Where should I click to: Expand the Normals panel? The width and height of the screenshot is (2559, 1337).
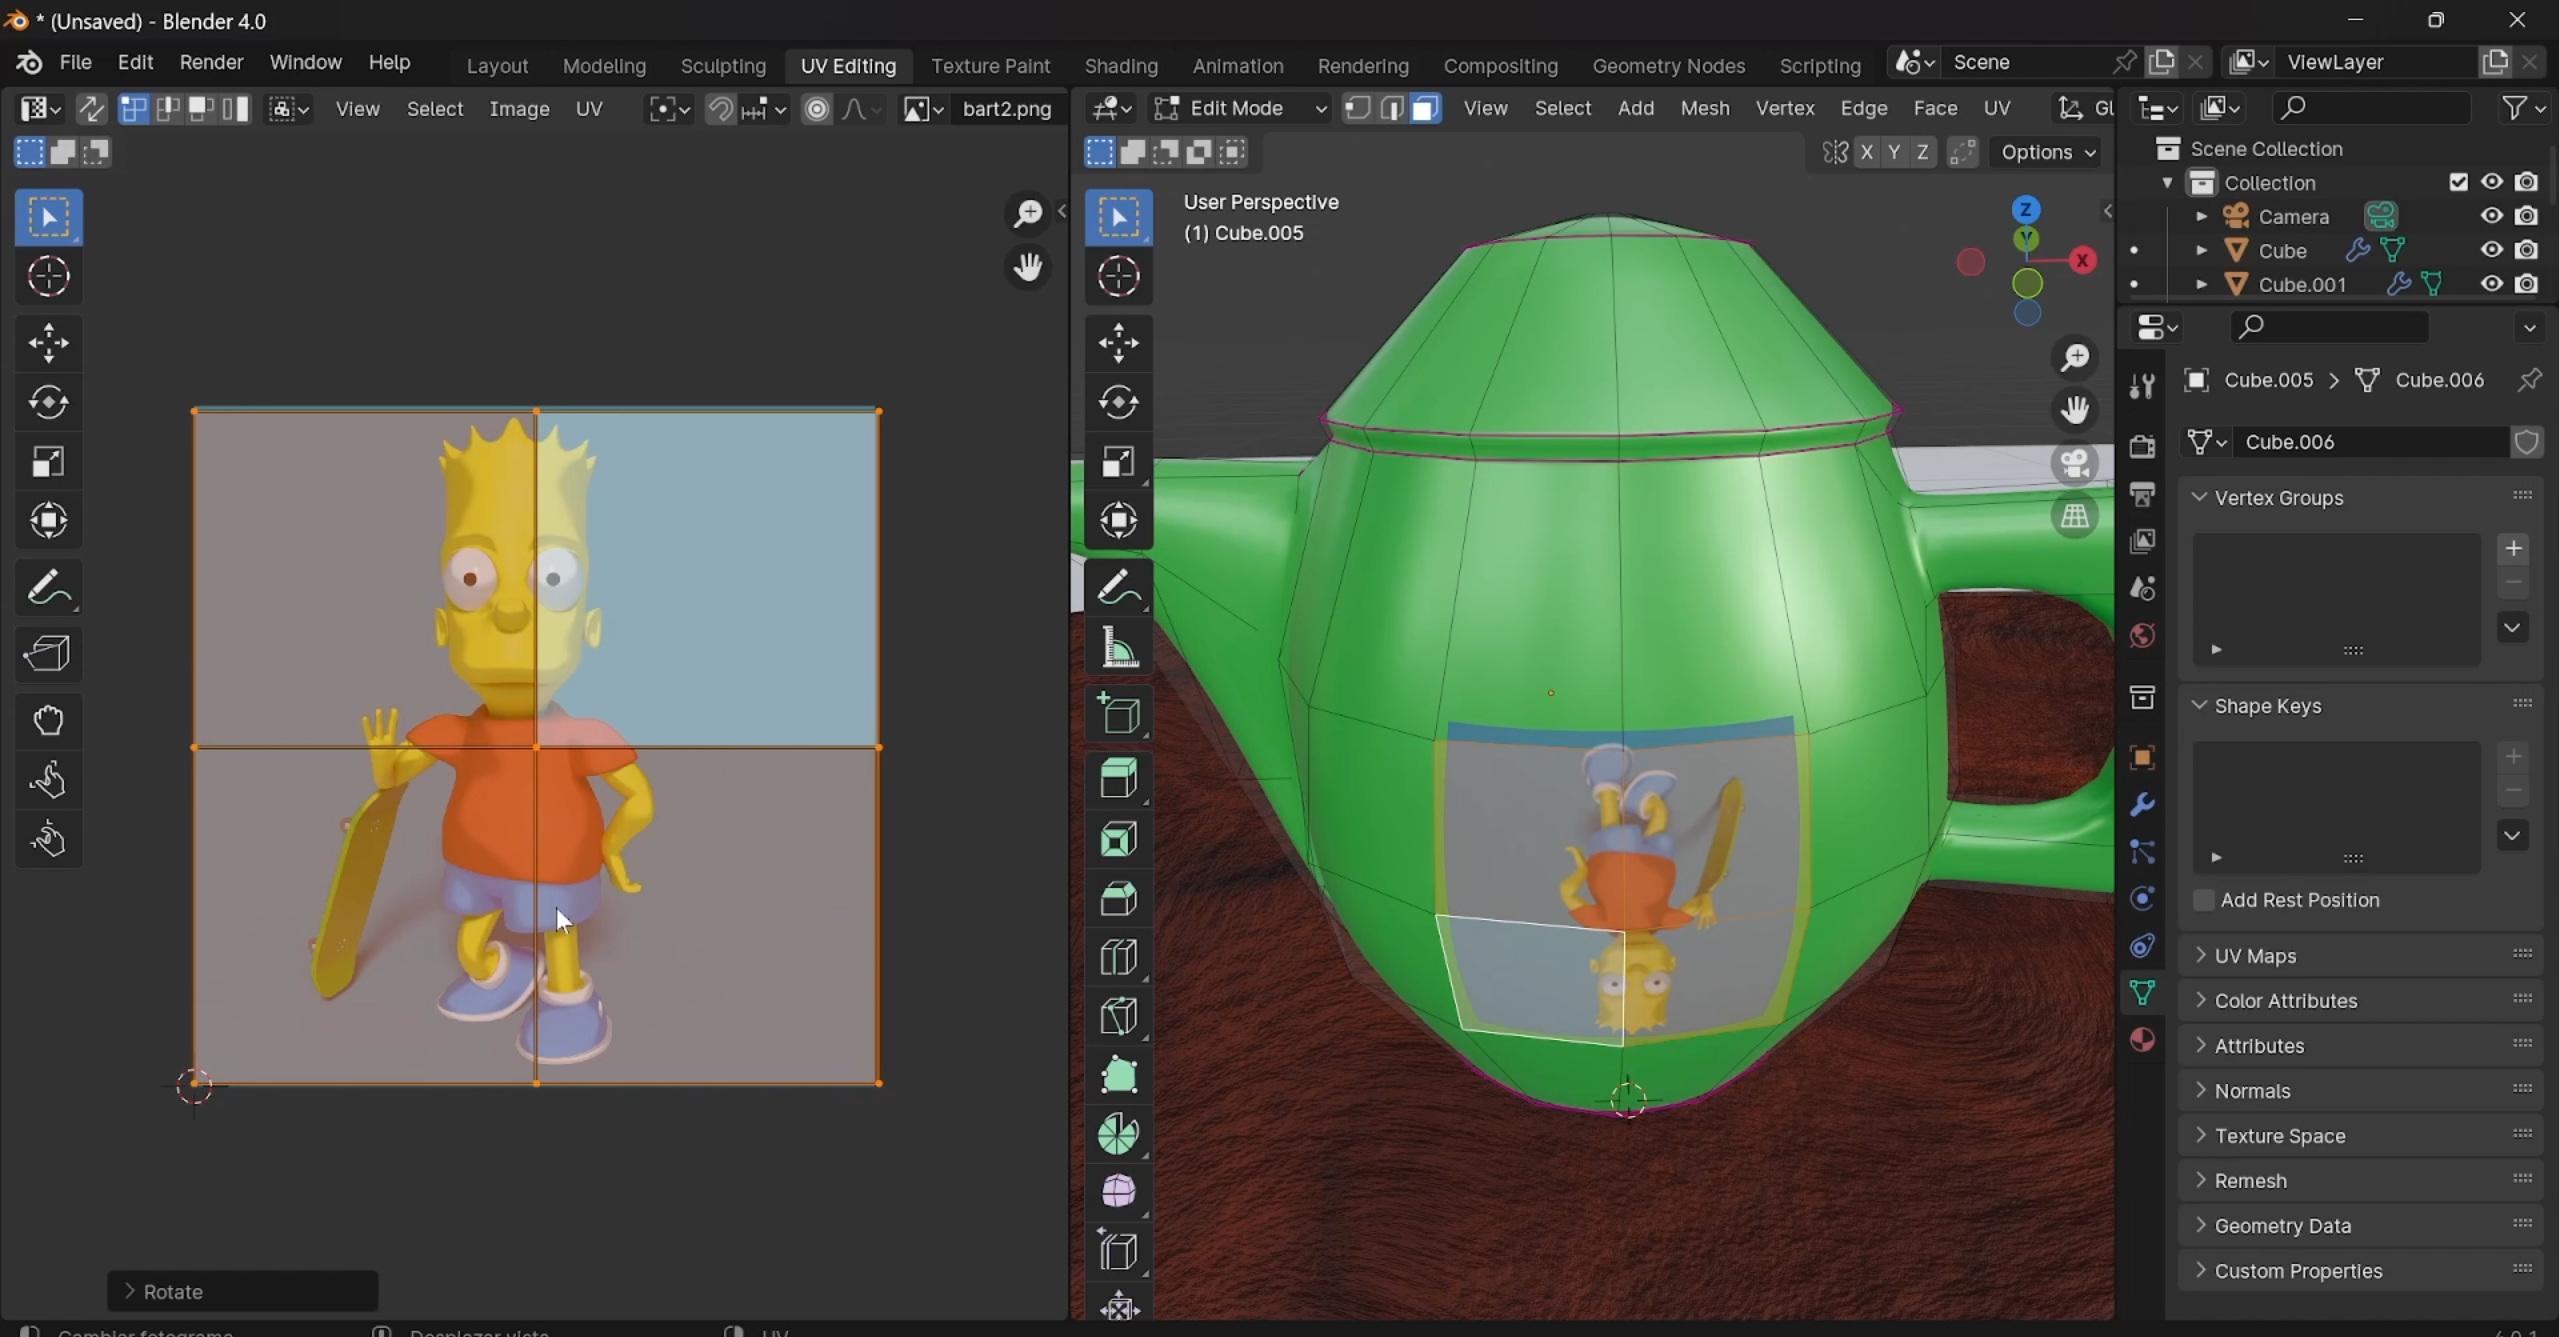(2362, 1090)
